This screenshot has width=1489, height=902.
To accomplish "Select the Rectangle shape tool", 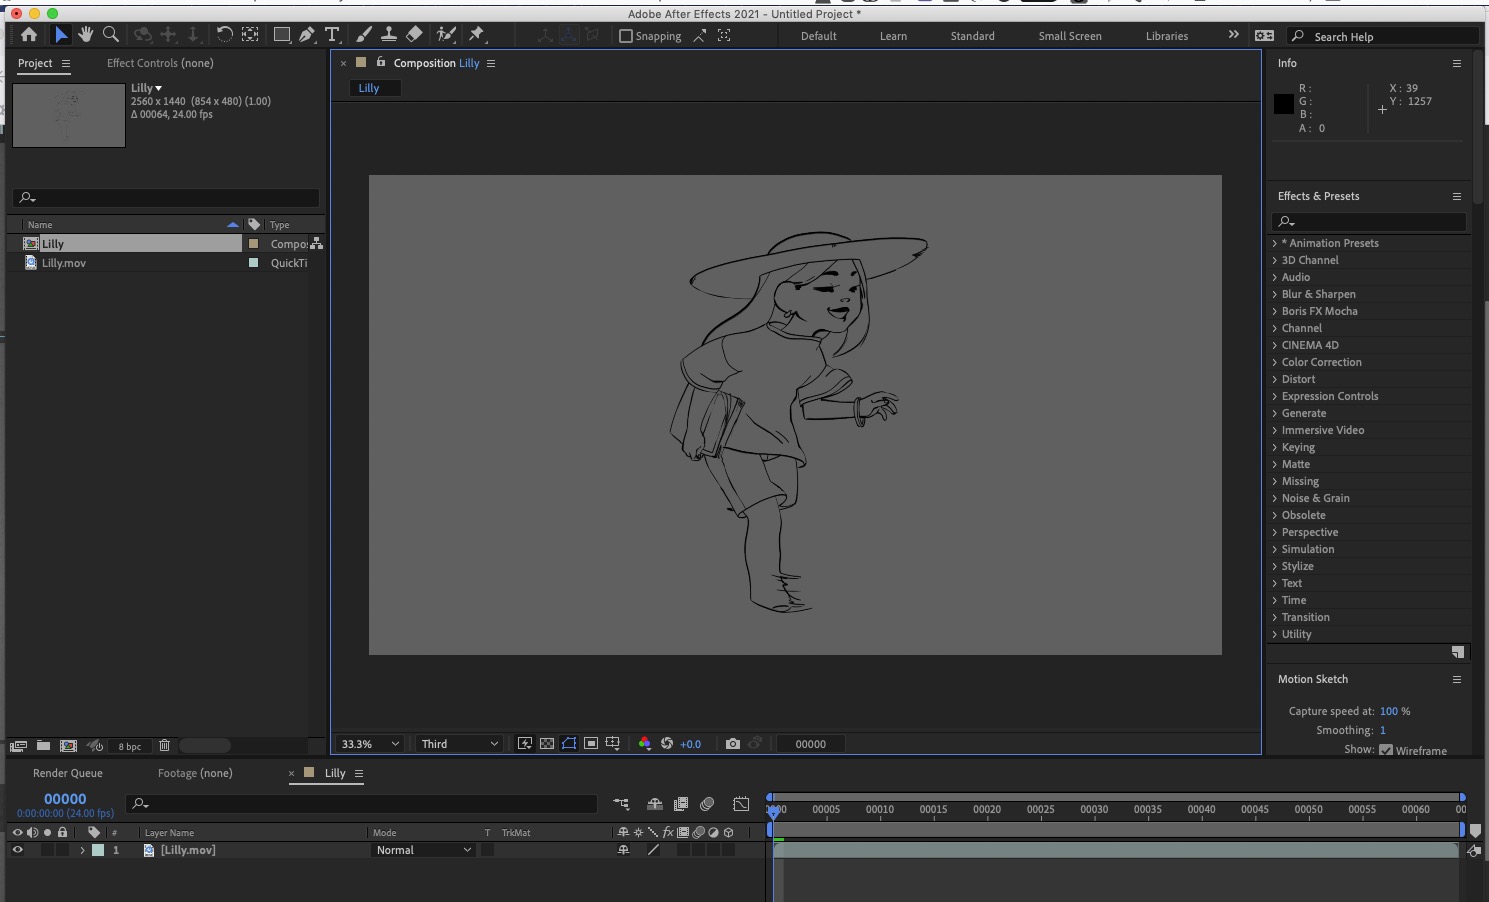I will tap(282, 35).
